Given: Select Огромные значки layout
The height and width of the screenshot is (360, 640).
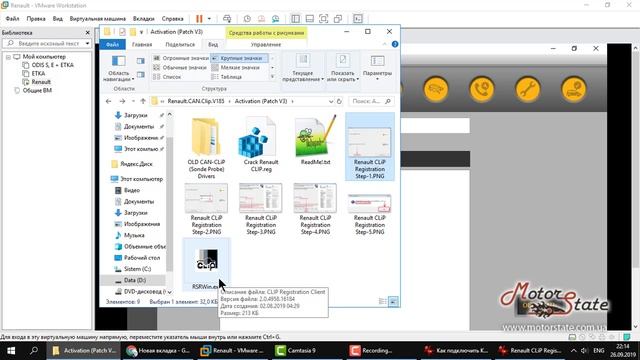Looking at the screenshot, I should click(x=181, y=58).
